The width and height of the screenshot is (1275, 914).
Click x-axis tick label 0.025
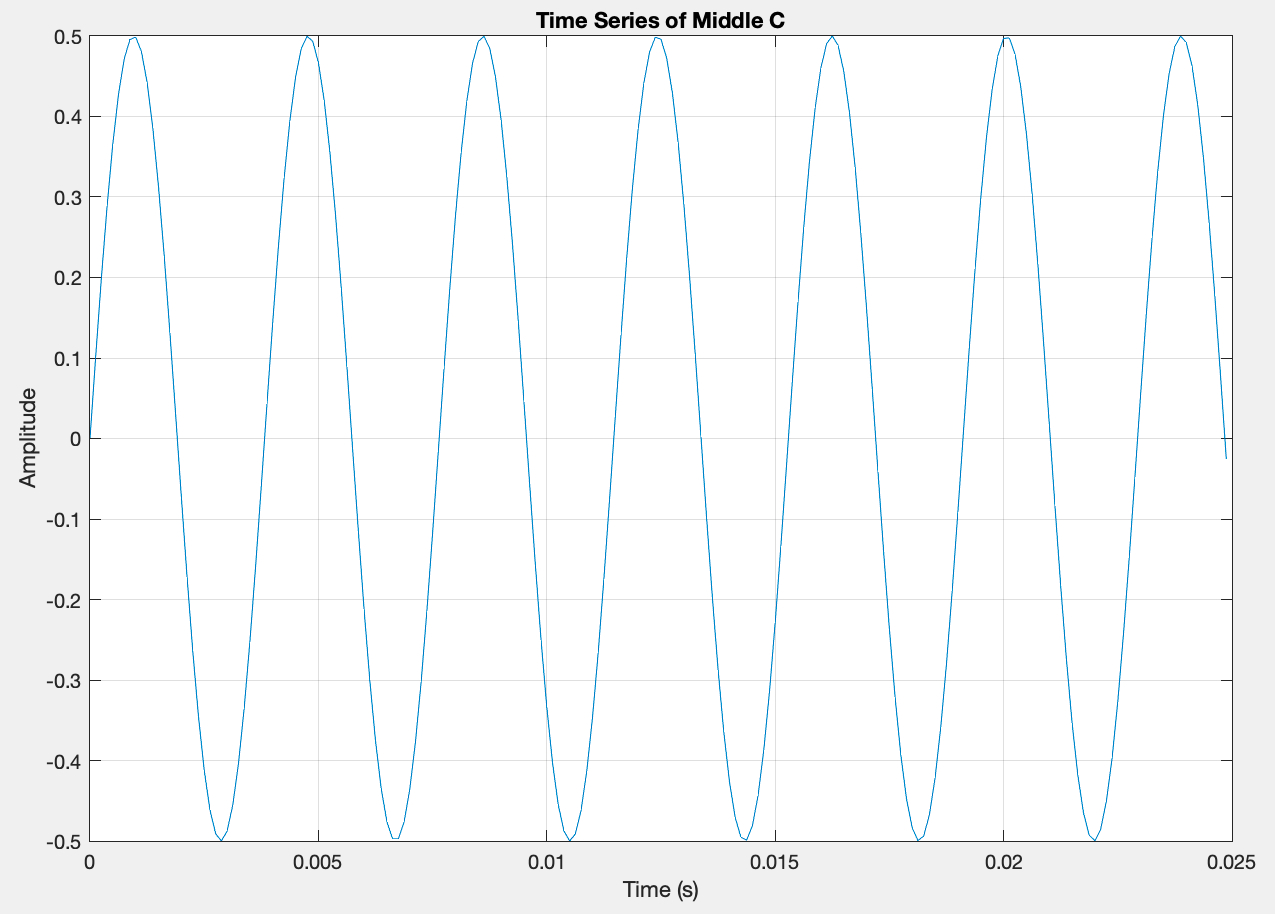pos(1231,862)
